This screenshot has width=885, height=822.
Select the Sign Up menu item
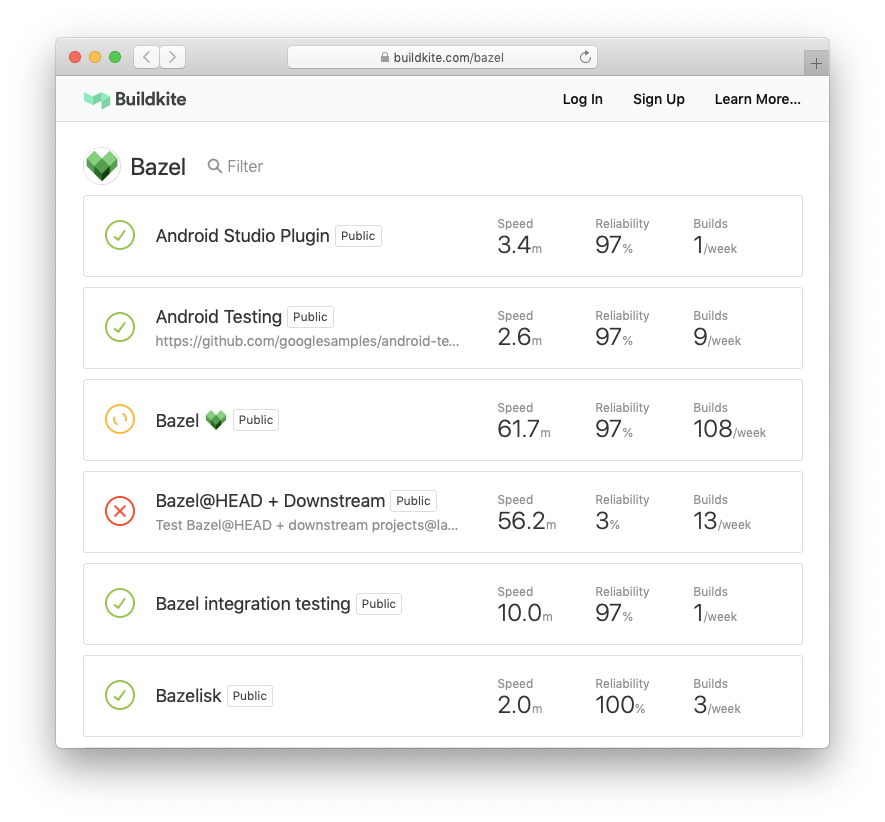(658, 99)
